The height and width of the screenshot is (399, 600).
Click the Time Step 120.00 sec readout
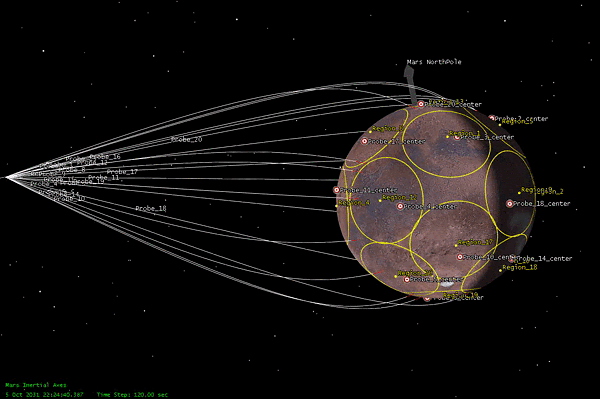pyautogui.click(x=132, y=394)
